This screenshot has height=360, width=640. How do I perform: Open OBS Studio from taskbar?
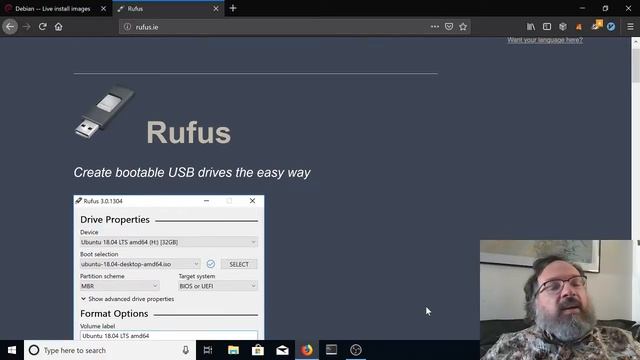(x=356, y=350)
